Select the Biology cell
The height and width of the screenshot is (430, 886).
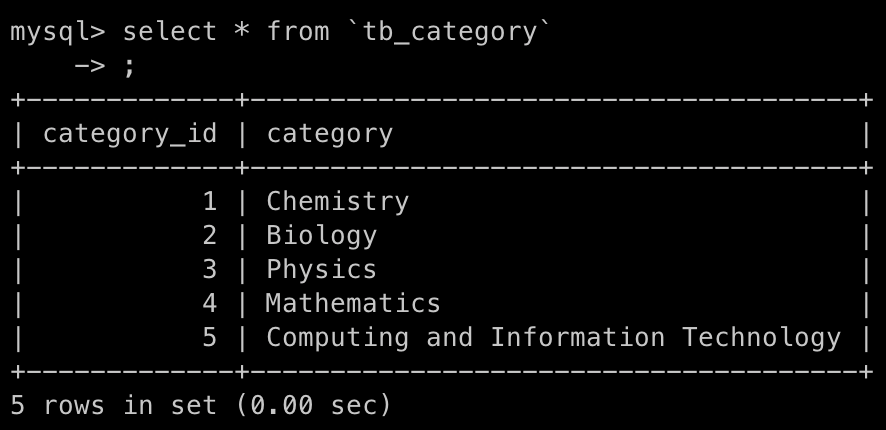(x=321, y=236)
